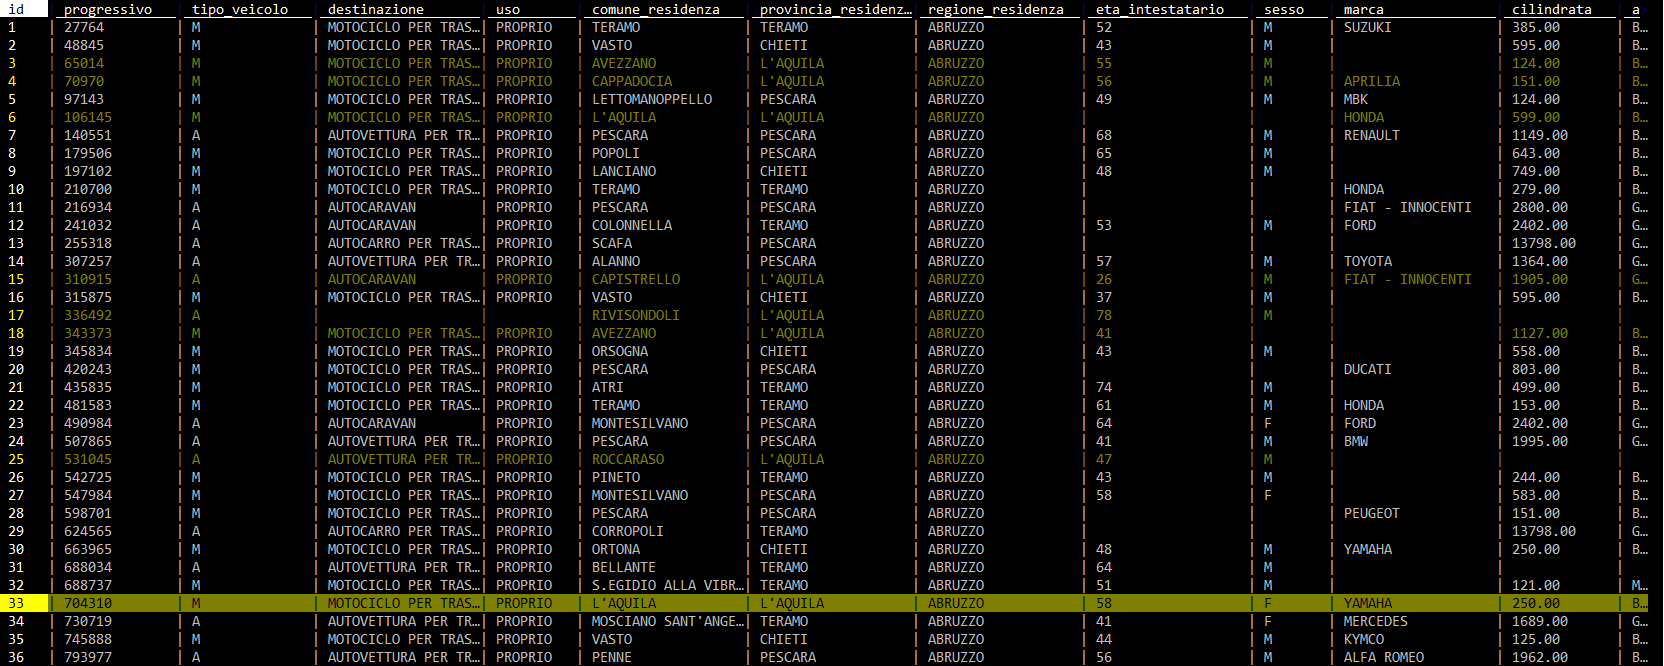This screenshot has height=666, width=1664.
Task: Select progressivo cell 793977
Action: tap(88, 657)
